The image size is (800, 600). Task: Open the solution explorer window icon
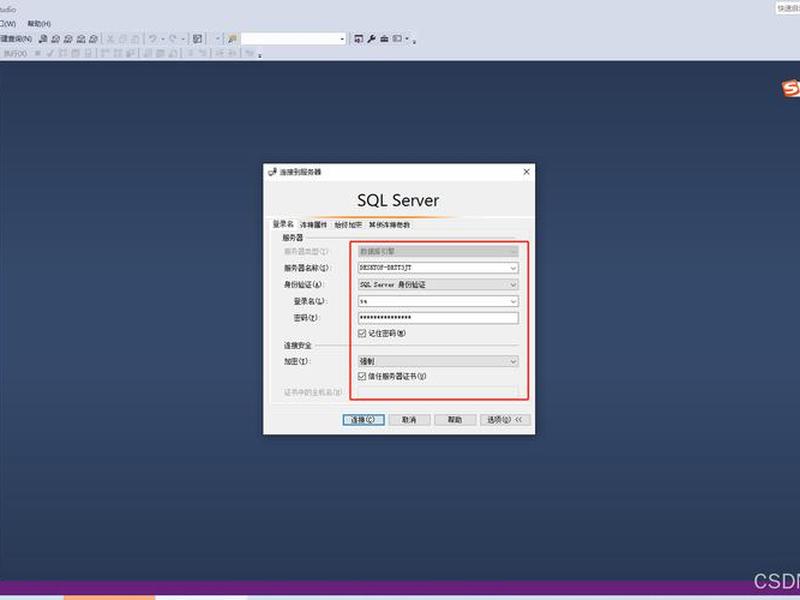click(359, 39)
